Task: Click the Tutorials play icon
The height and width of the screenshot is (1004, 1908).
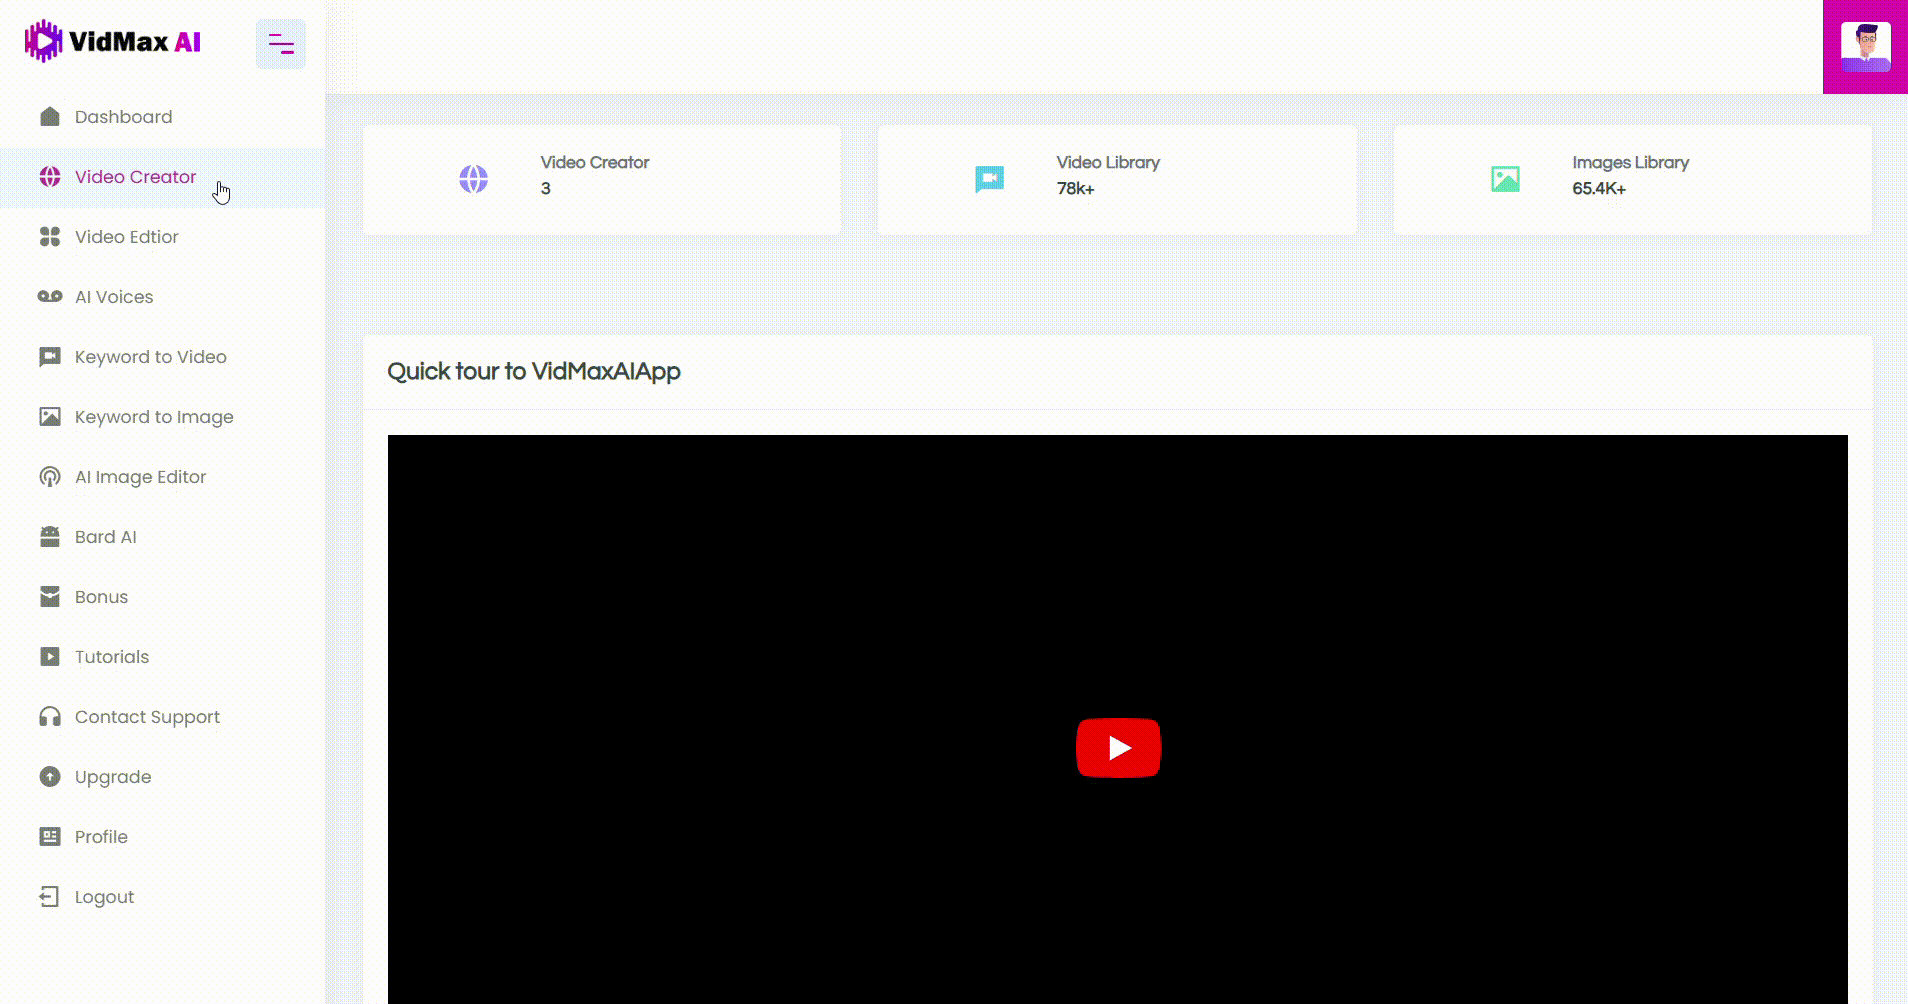Action: point(50,657)
